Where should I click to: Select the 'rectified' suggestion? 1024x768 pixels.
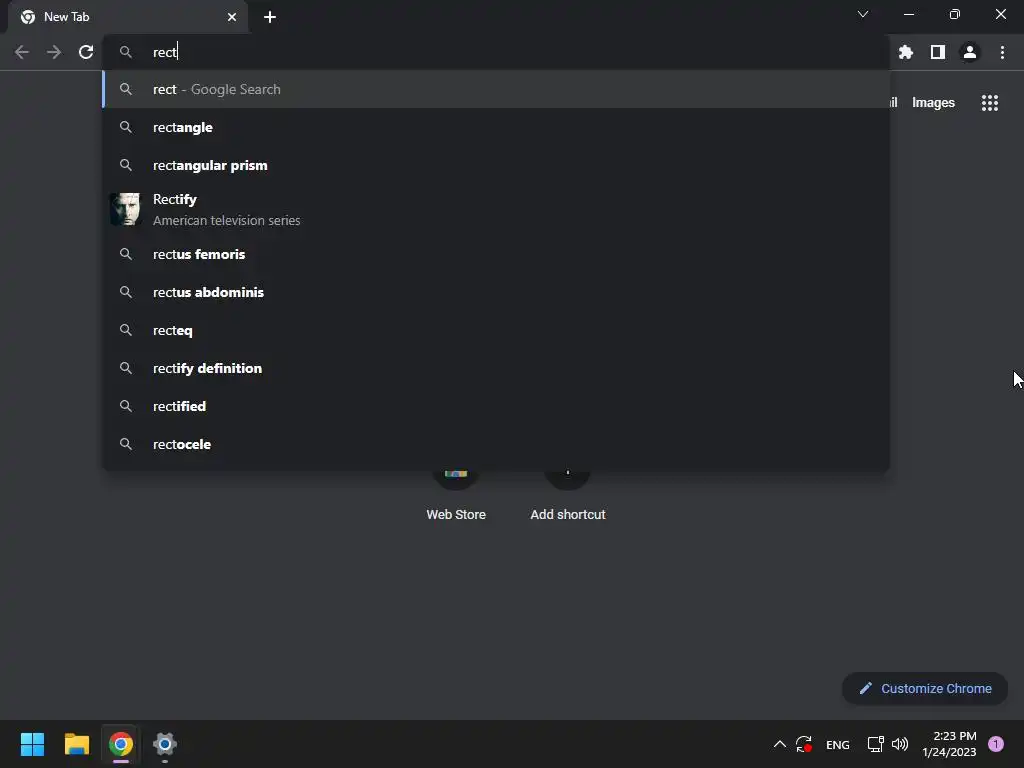point(496,406)
